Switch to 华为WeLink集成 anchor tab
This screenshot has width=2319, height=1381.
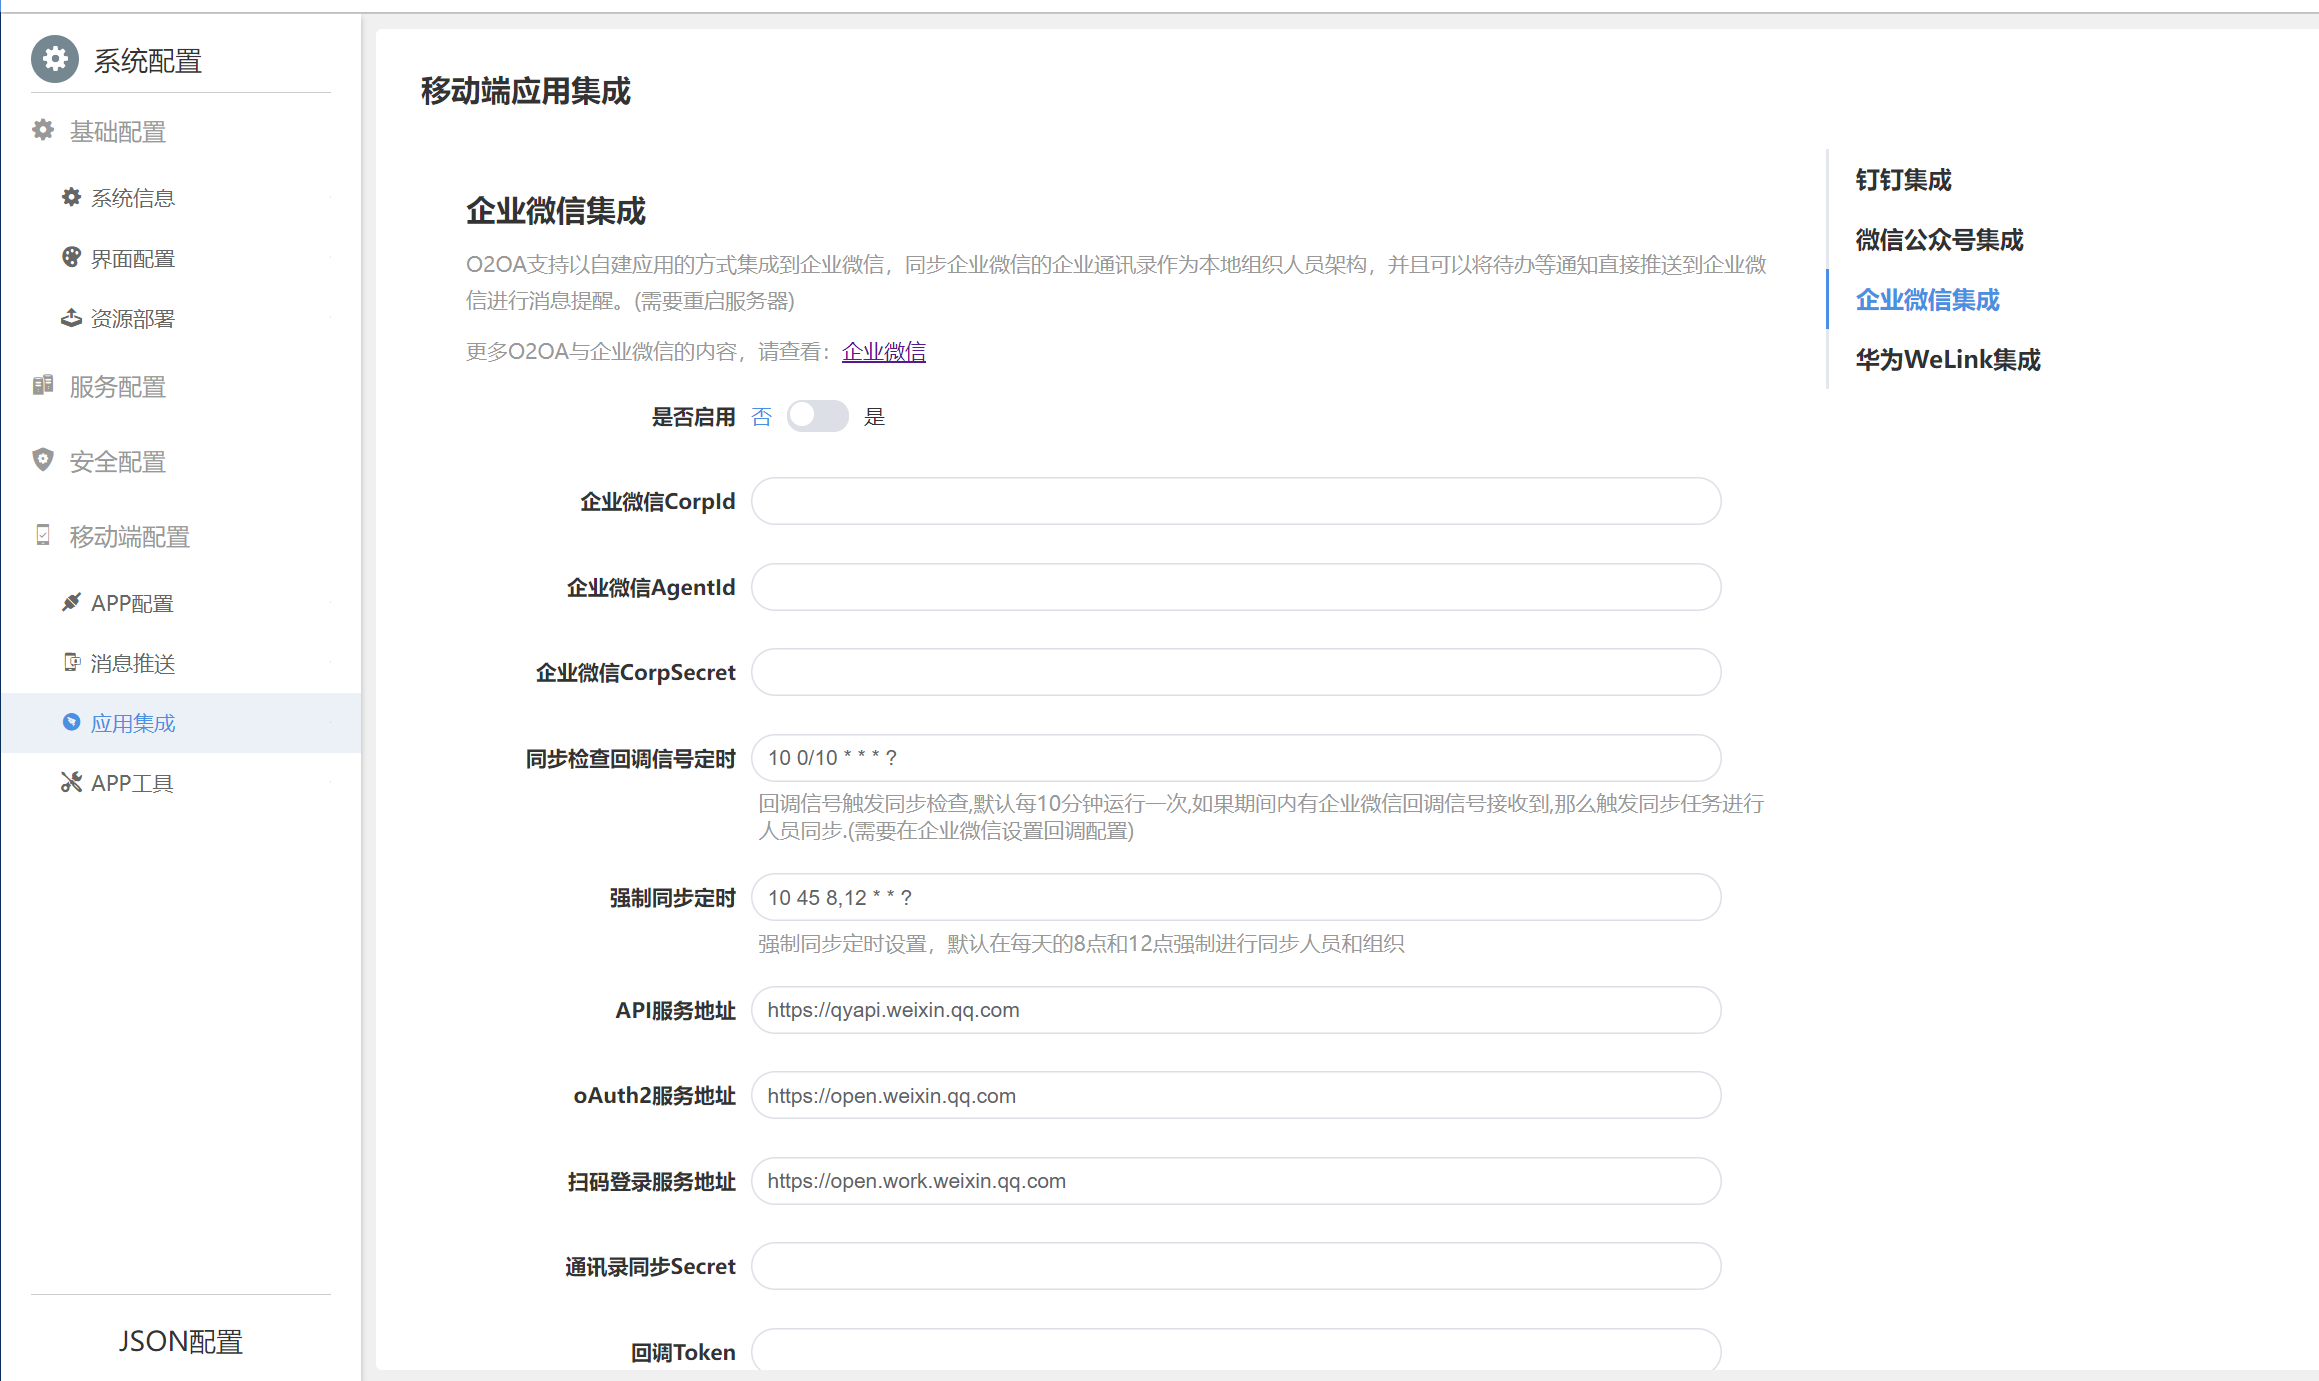[x=1947, y=360]
